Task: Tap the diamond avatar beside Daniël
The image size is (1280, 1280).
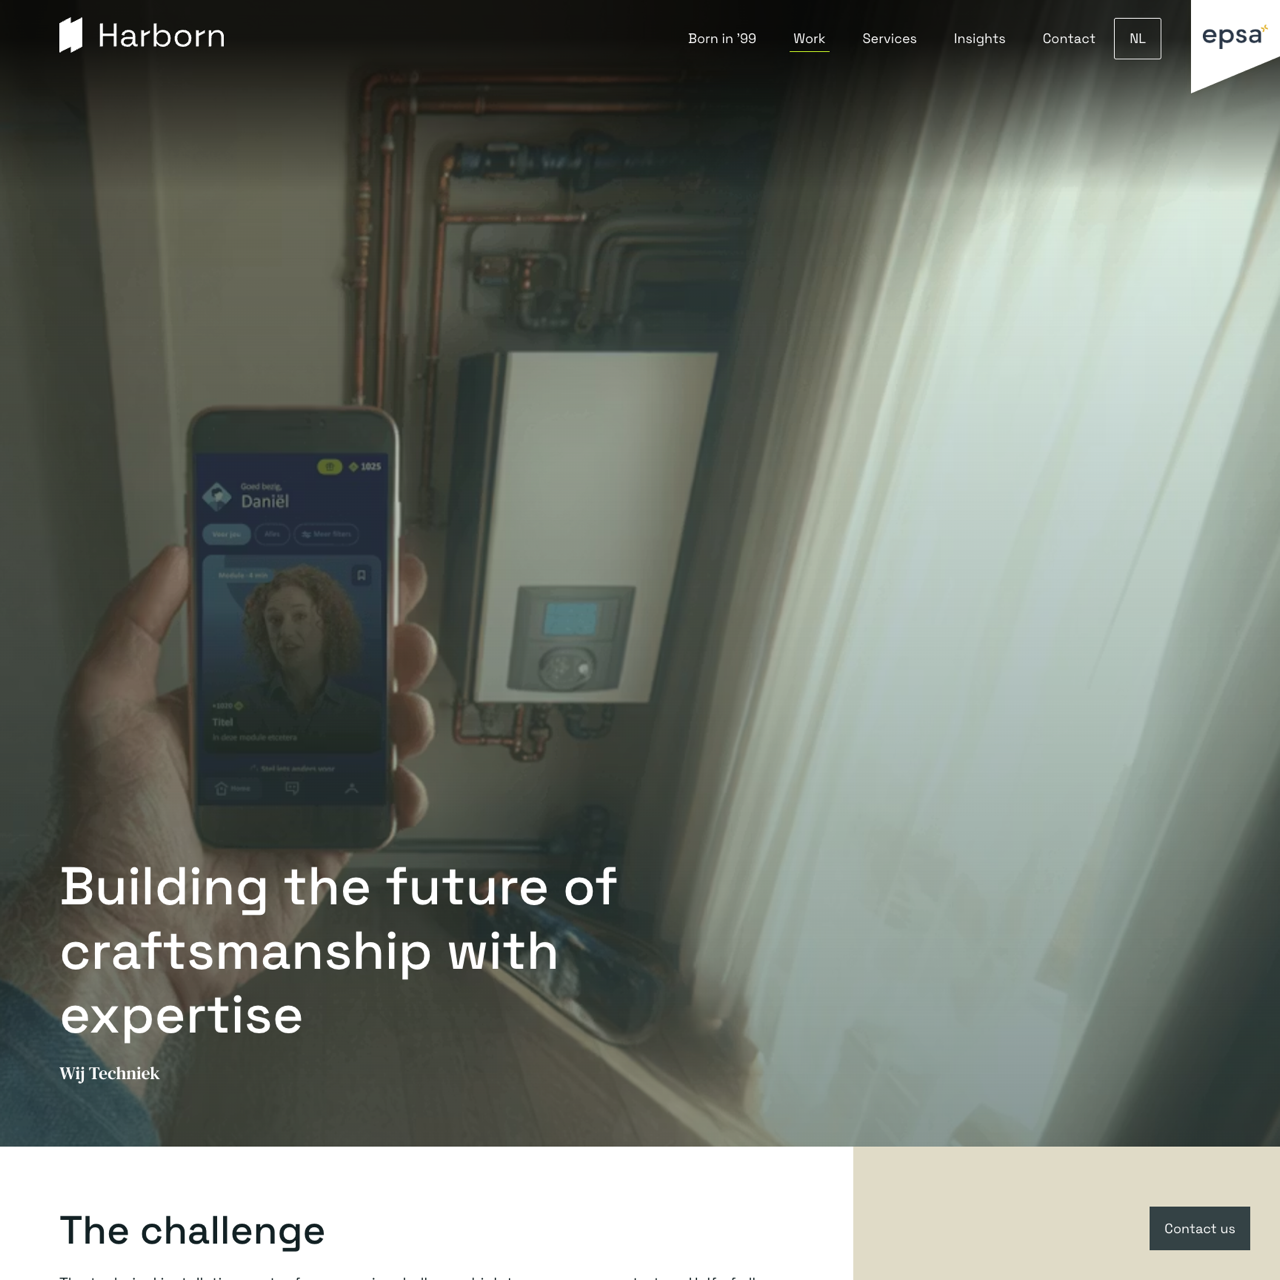Action: (x=217, y=496)
